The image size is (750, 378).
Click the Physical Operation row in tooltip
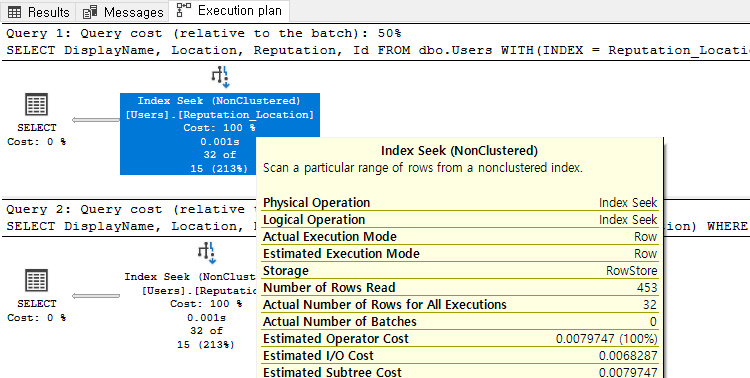pyautogui.click(x=460, y=202)
